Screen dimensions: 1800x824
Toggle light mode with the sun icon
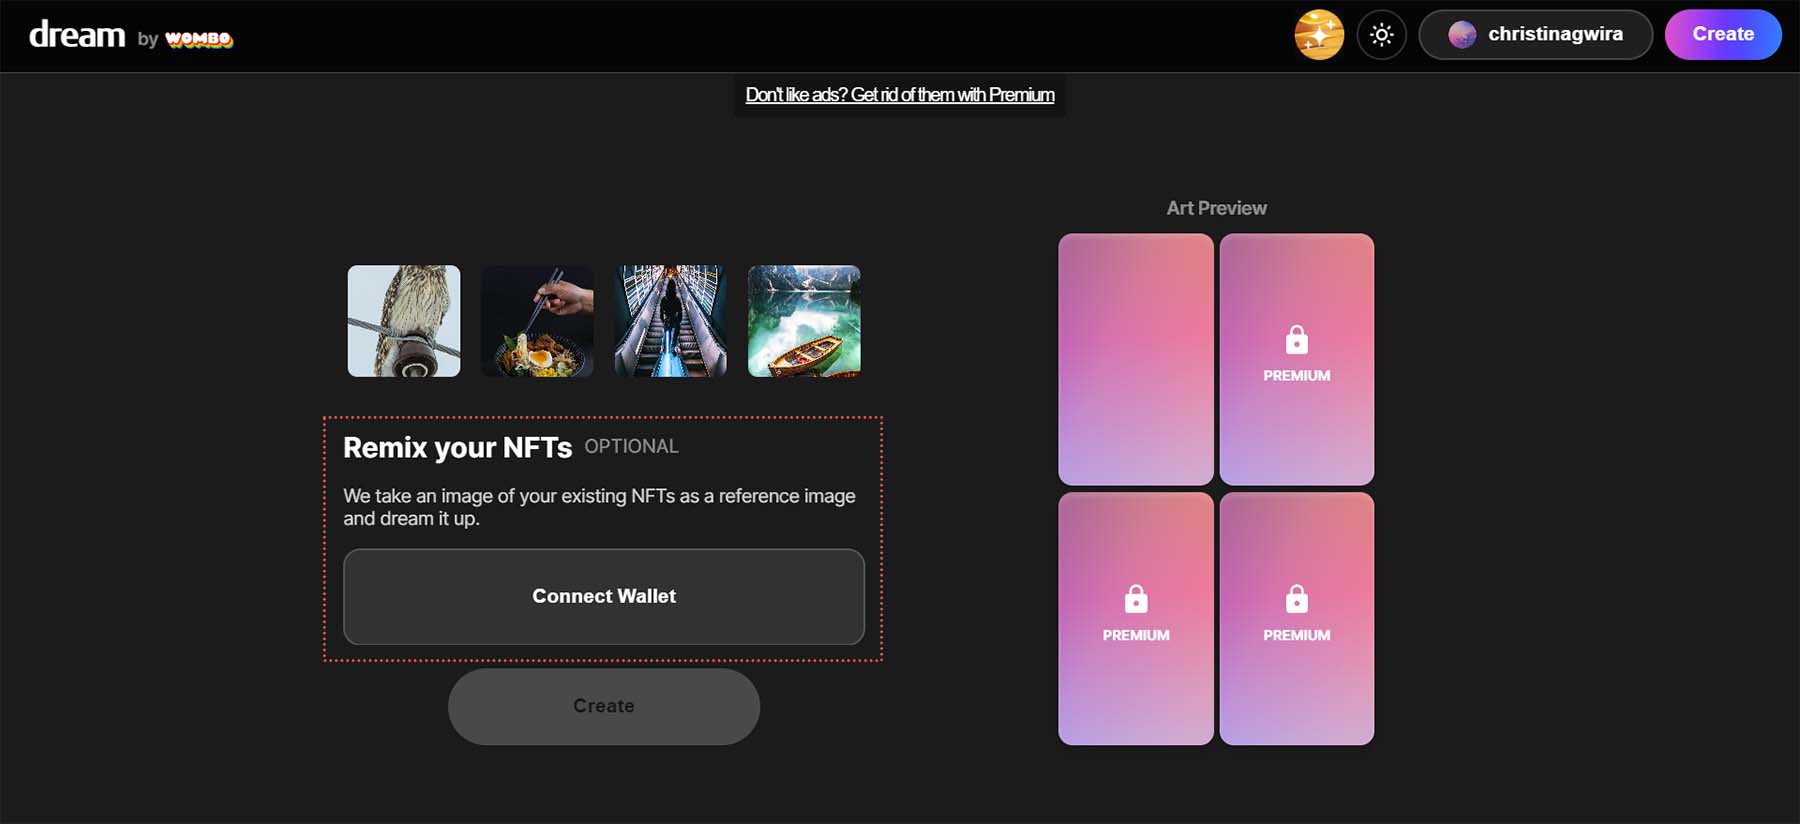pos(1382,35)
